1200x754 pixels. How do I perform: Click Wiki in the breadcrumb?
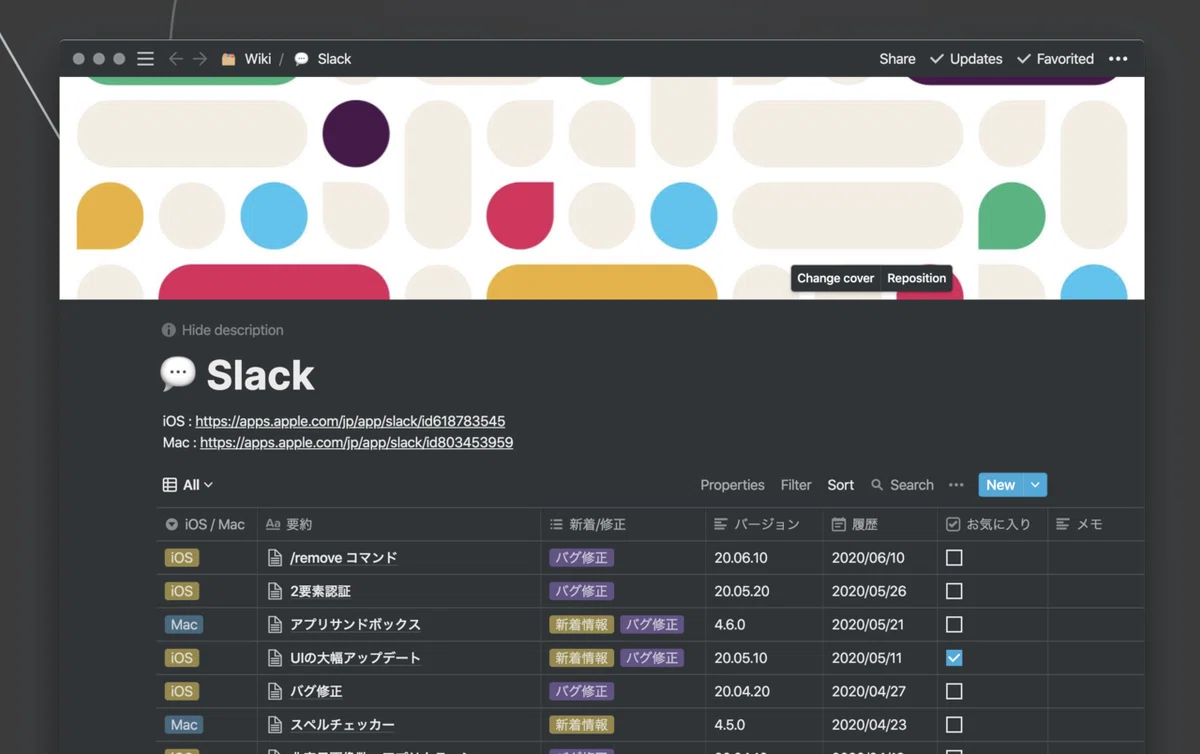click(258, 59)
